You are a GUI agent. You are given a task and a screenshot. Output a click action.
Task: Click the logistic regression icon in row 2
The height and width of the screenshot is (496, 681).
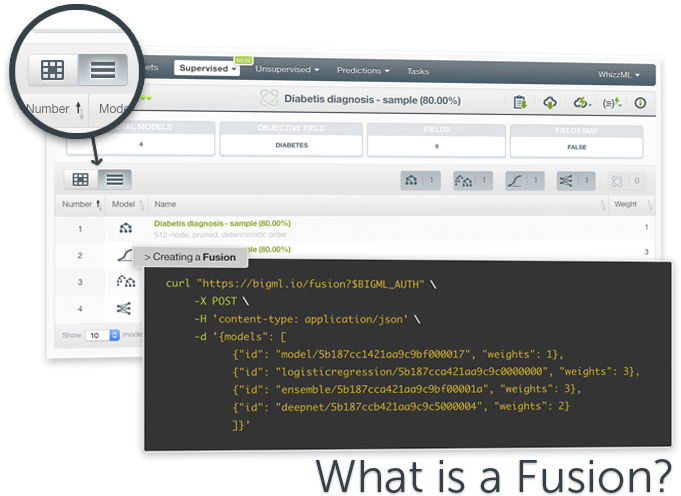click(125, 255)
